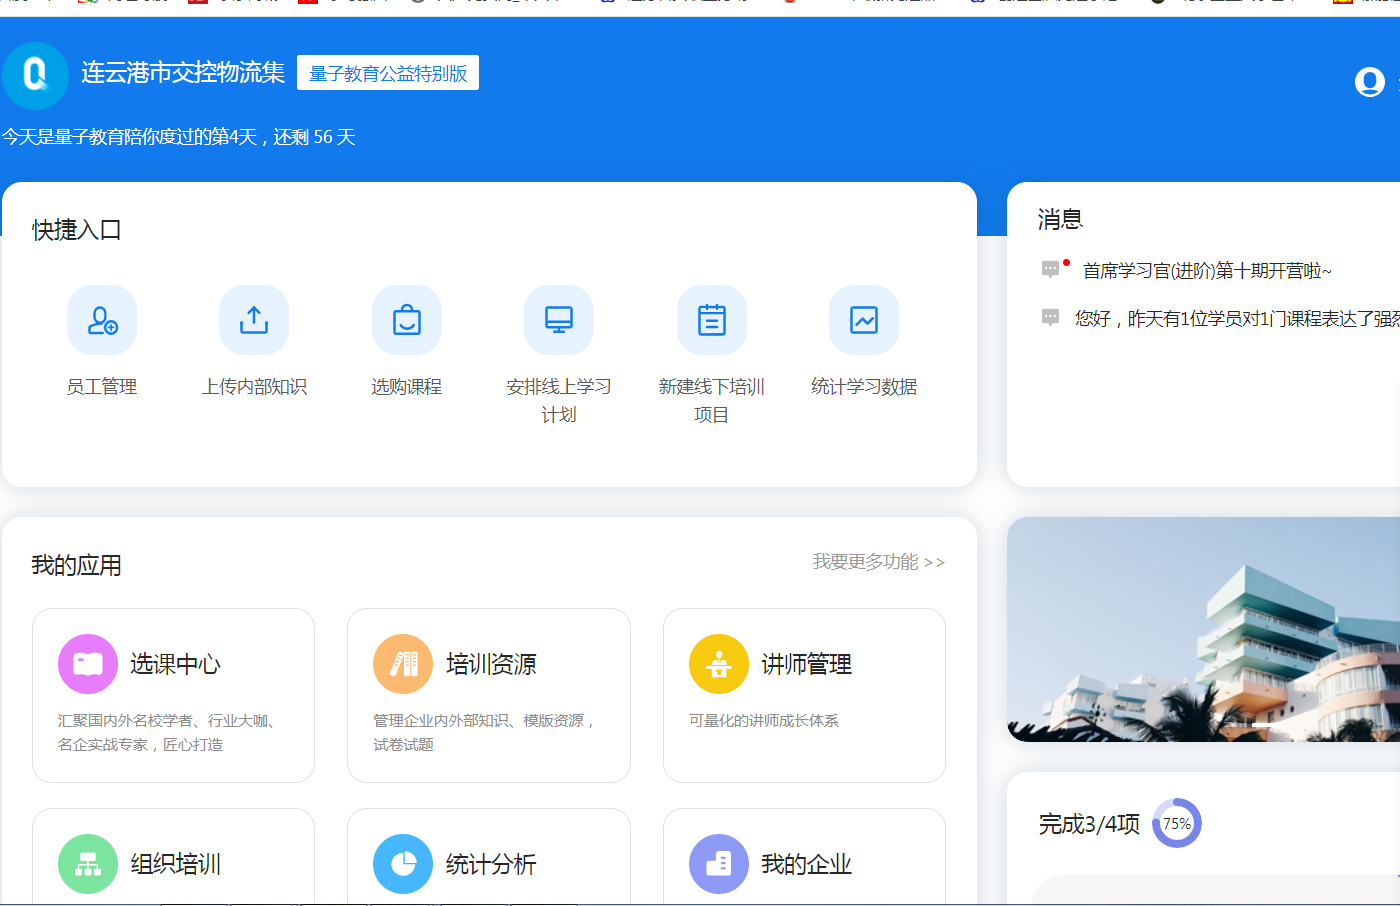Click the 我要更多功能 >> link
Image resolution: width=1400 pixels, height=906 pixels.
(878, 562)
